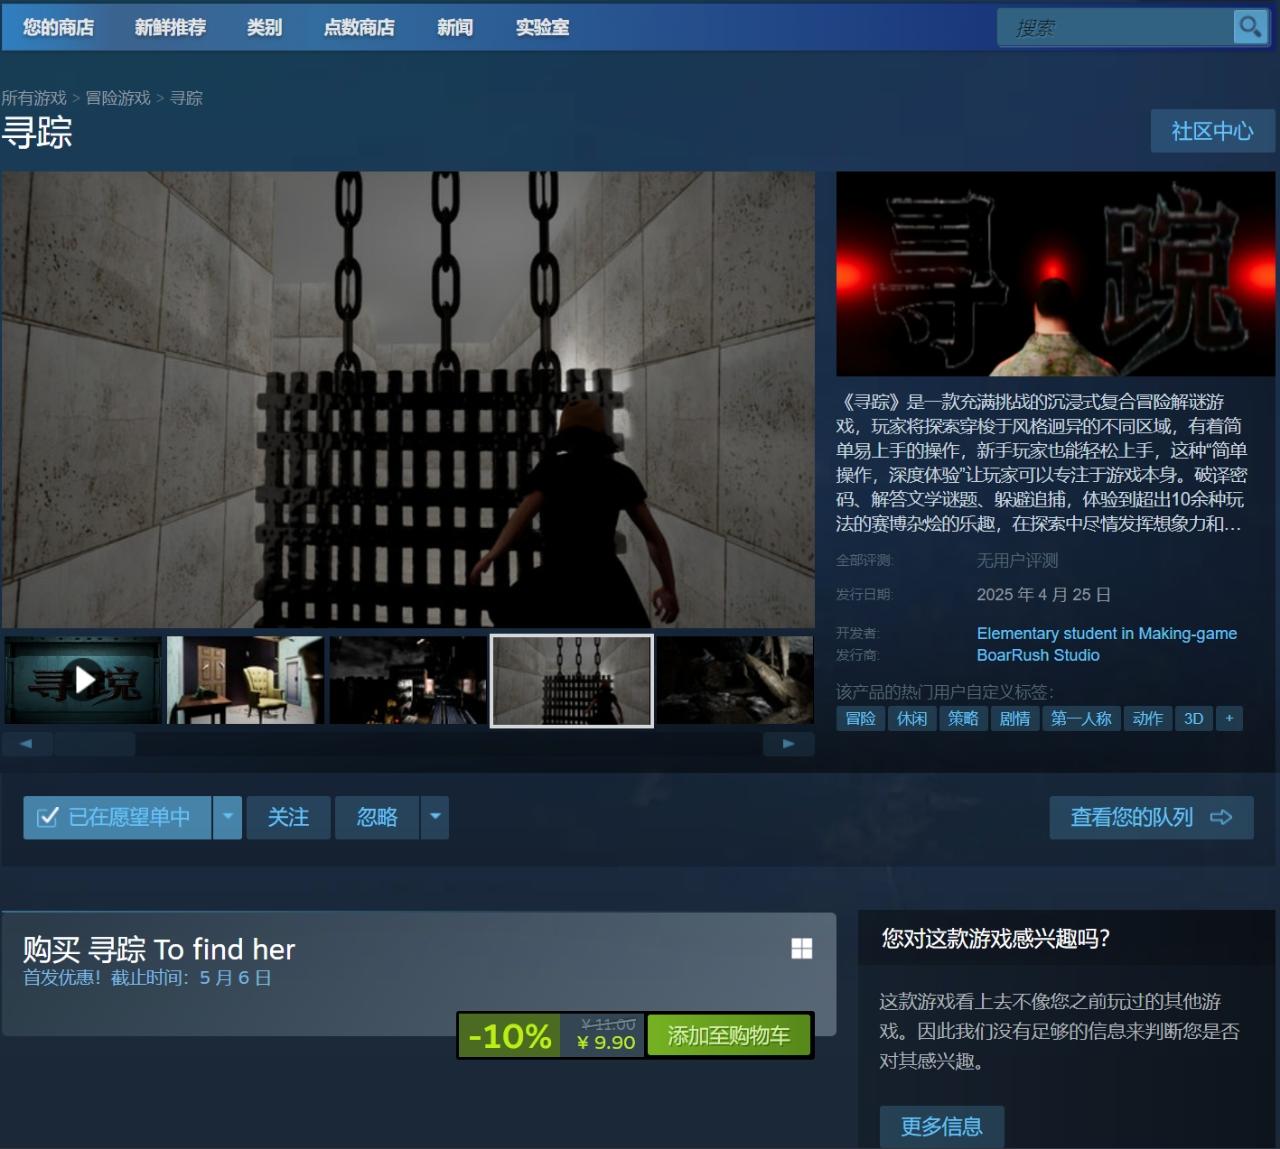Click the search magnifier icon

[x=1250, y=27]
